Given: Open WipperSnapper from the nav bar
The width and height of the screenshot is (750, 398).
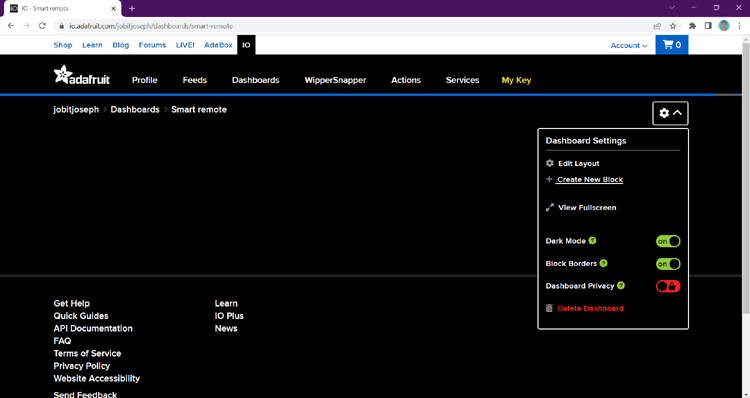Looking at the screenshot, I should 335,80.
